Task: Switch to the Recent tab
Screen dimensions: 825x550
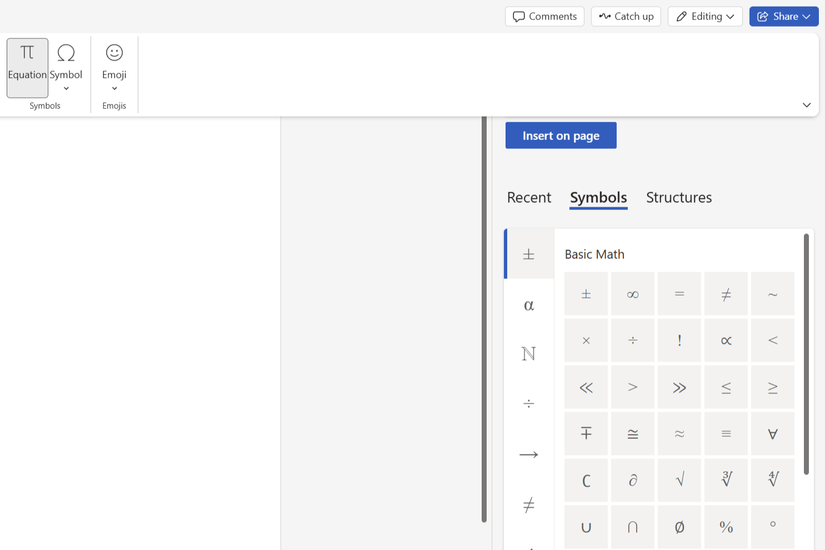Action: point(529,197)
